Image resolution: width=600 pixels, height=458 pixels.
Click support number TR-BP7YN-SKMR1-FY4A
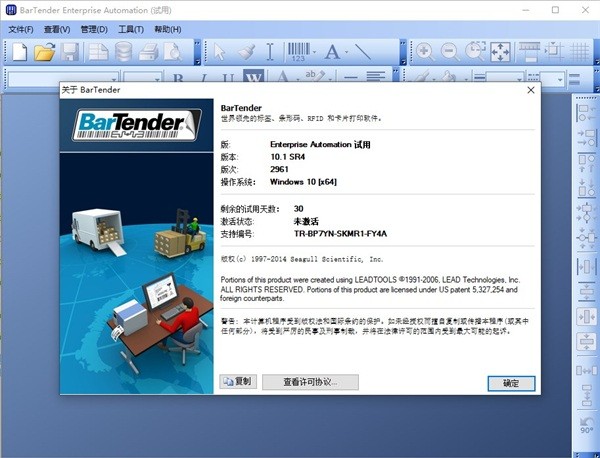click(340, 233)
